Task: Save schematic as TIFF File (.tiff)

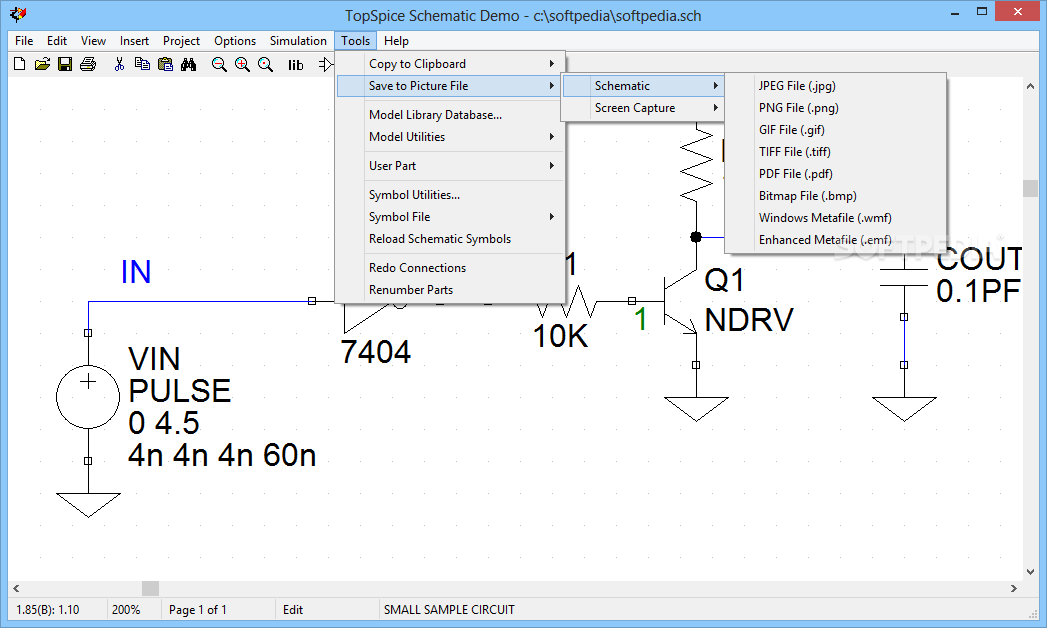Action: 836,151
